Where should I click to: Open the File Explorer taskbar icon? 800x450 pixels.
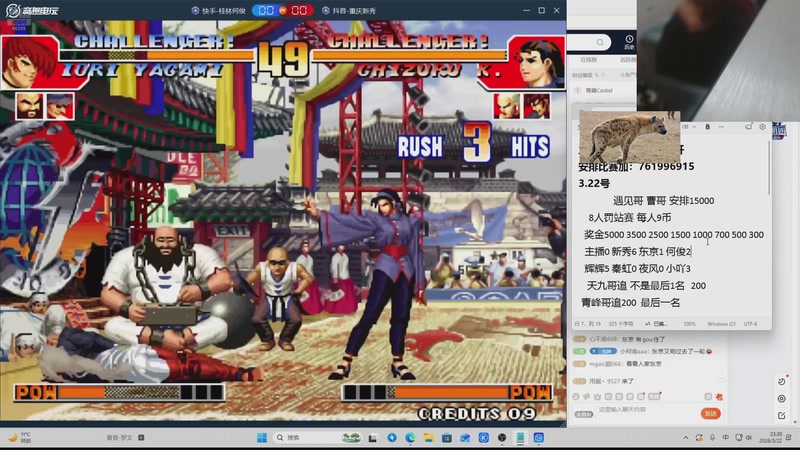click(x=429, y=438)
